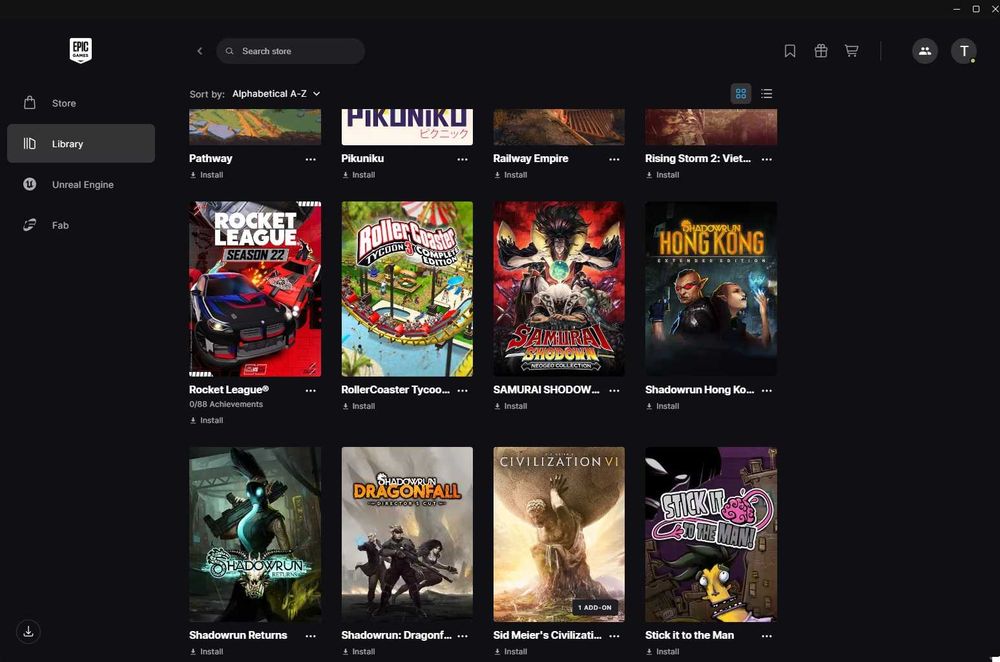
Task: Install Stick it to the Man
Action: 663,652
